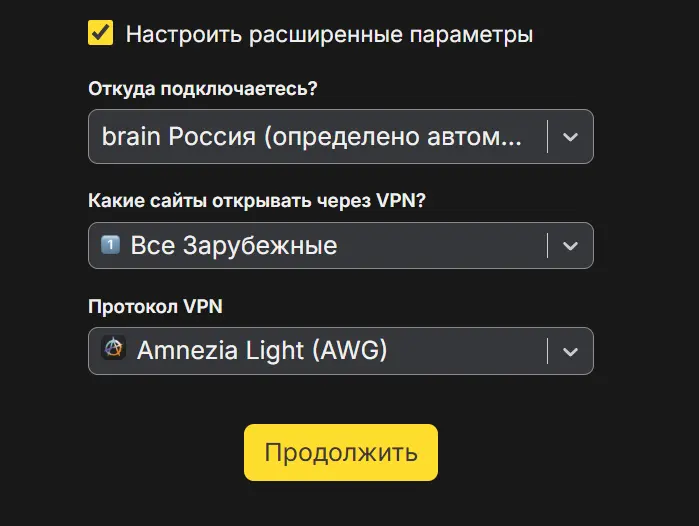The image size is (699, 526).
Task: Click the Amnezia logo icon in protocol field
Action: coord(114,350)
